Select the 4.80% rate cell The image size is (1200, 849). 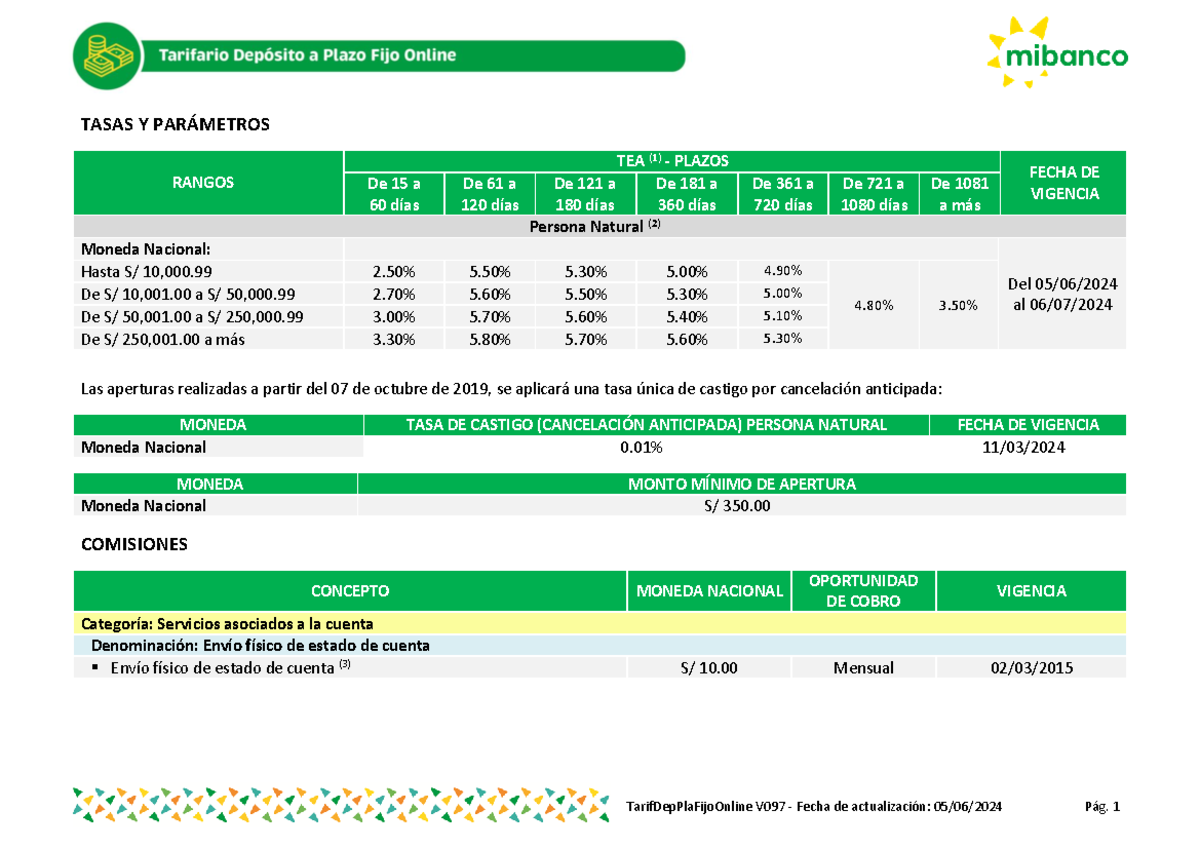[x=875, y=305]
